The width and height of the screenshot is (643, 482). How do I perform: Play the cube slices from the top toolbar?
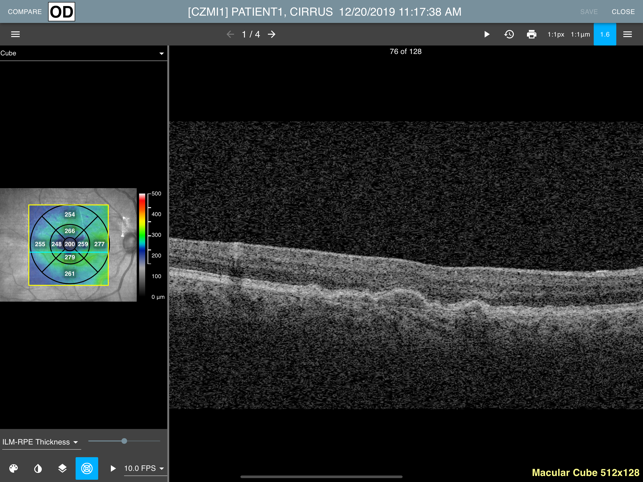tap(486, 34)
